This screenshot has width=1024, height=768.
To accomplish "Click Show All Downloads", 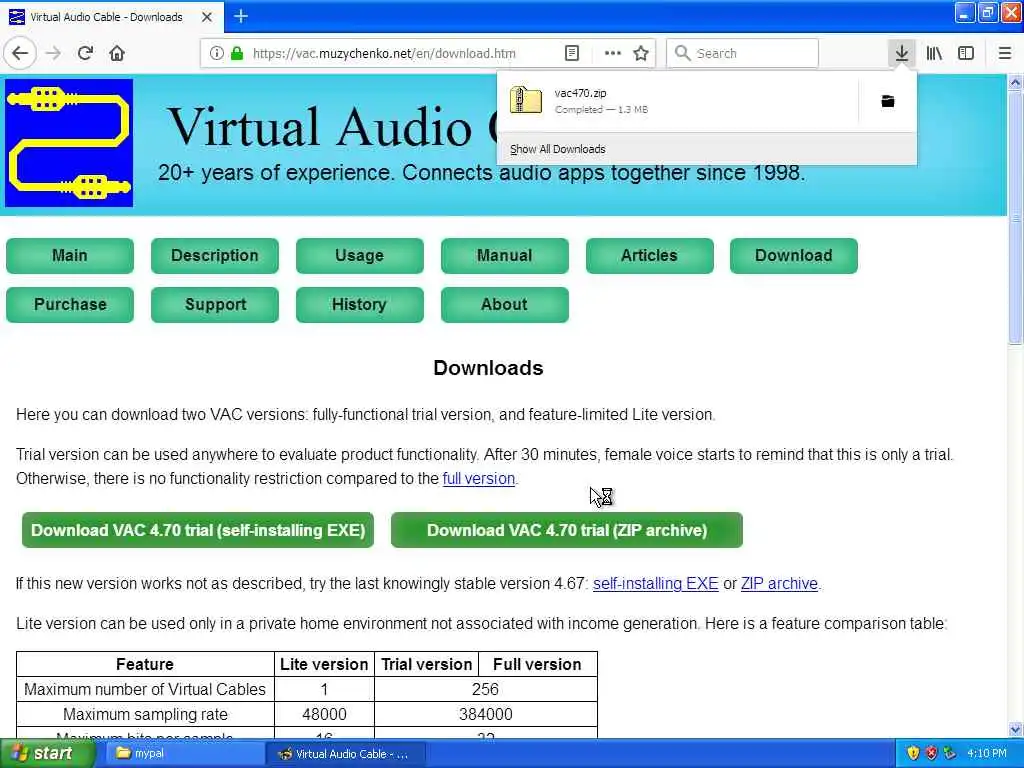I will 558,149.
